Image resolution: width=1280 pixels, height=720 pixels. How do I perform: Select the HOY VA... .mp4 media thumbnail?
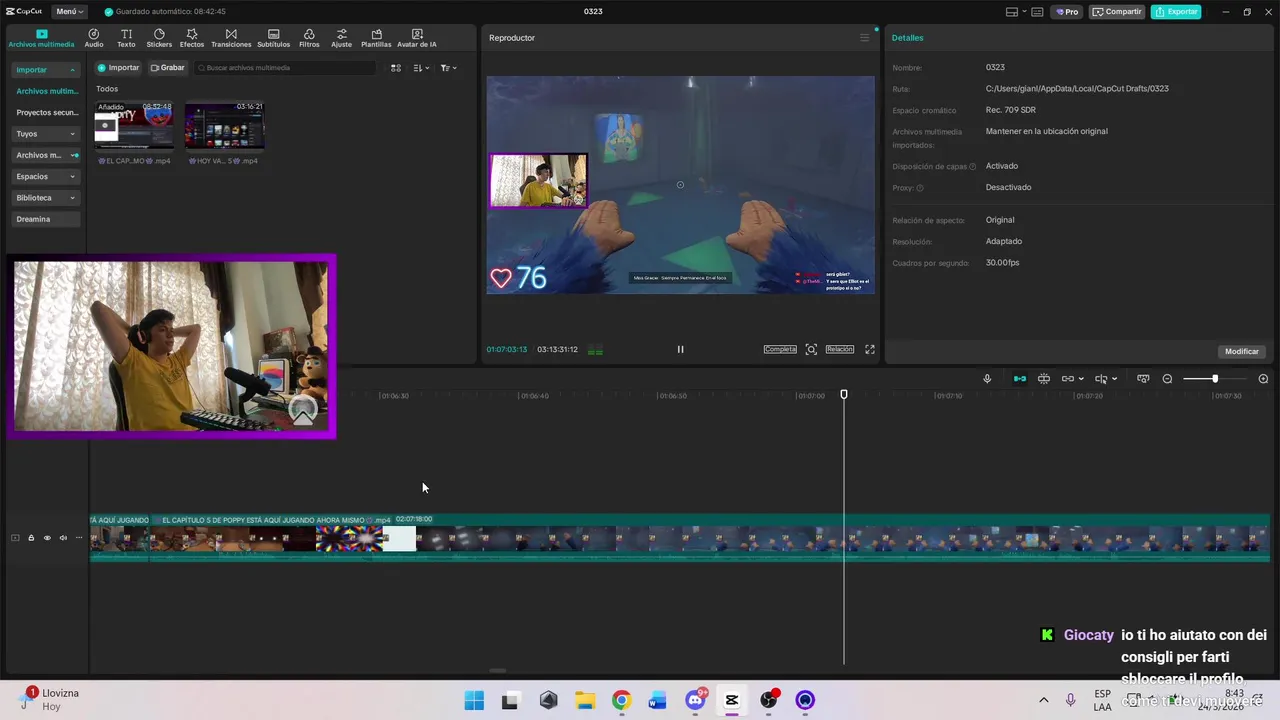pyautogui.click(x=224, y=126)
